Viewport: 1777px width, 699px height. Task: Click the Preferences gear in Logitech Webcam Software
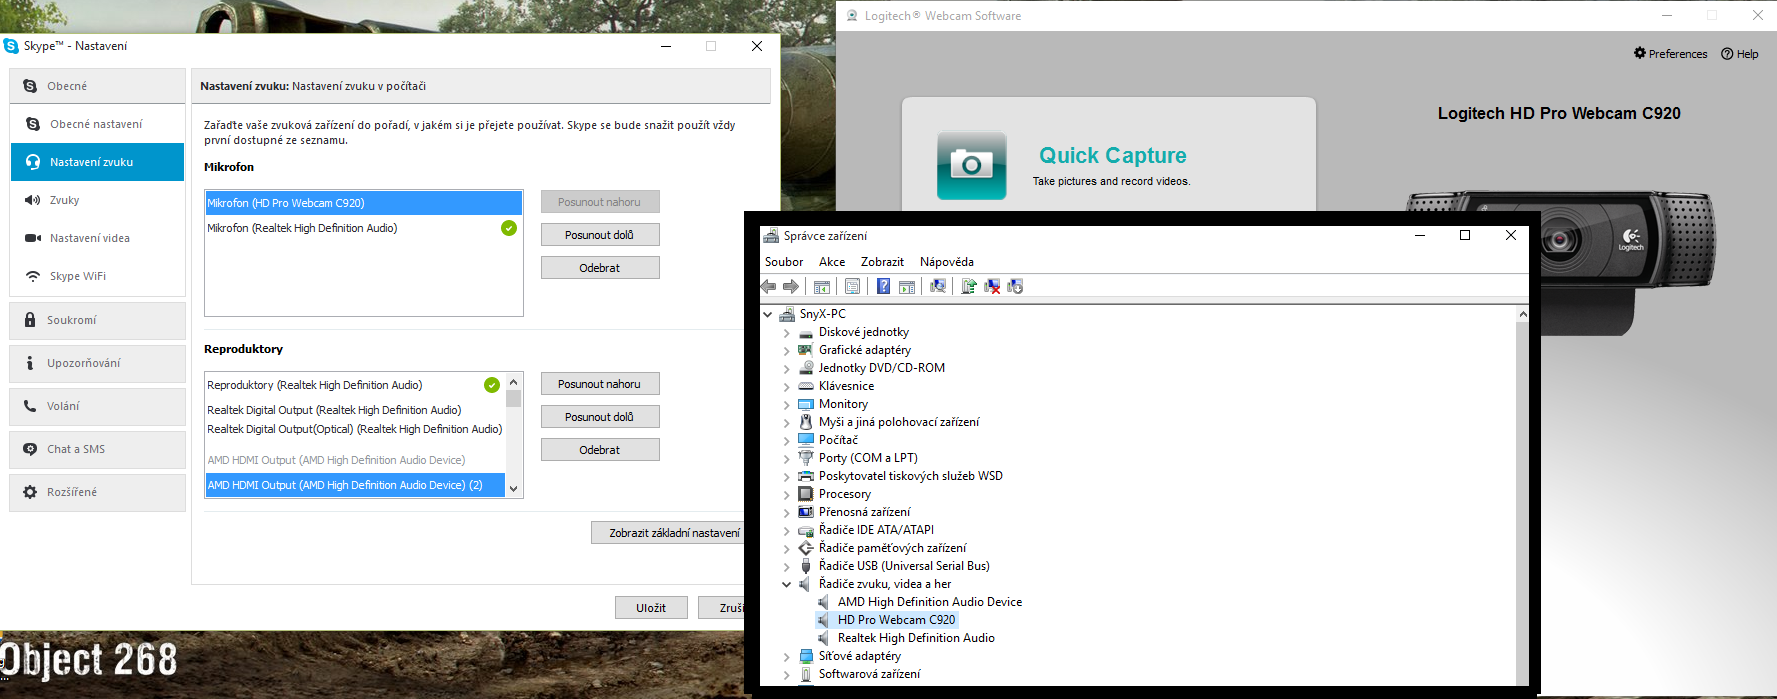1670,54
